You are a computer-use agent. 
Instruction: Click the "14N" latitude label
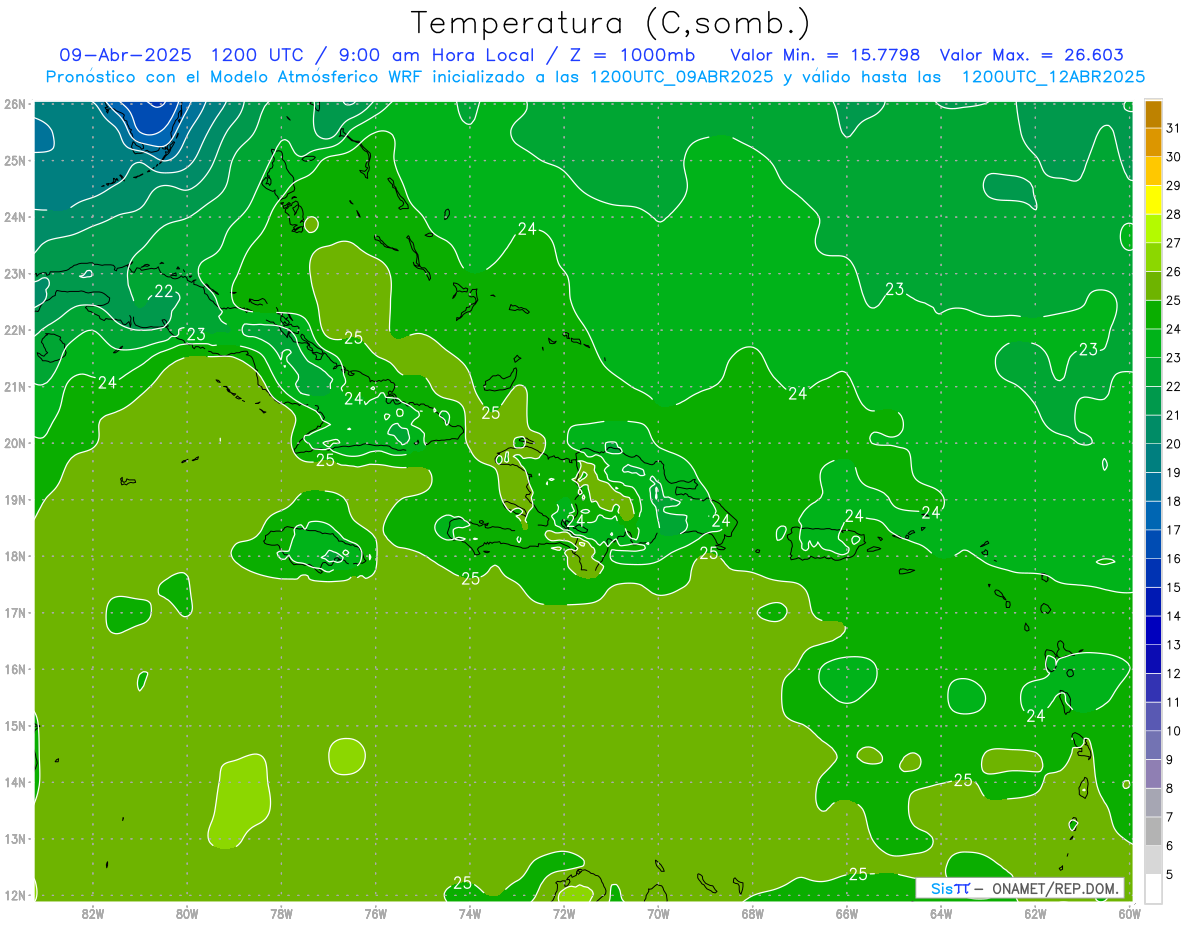click(x=15, y=782)
